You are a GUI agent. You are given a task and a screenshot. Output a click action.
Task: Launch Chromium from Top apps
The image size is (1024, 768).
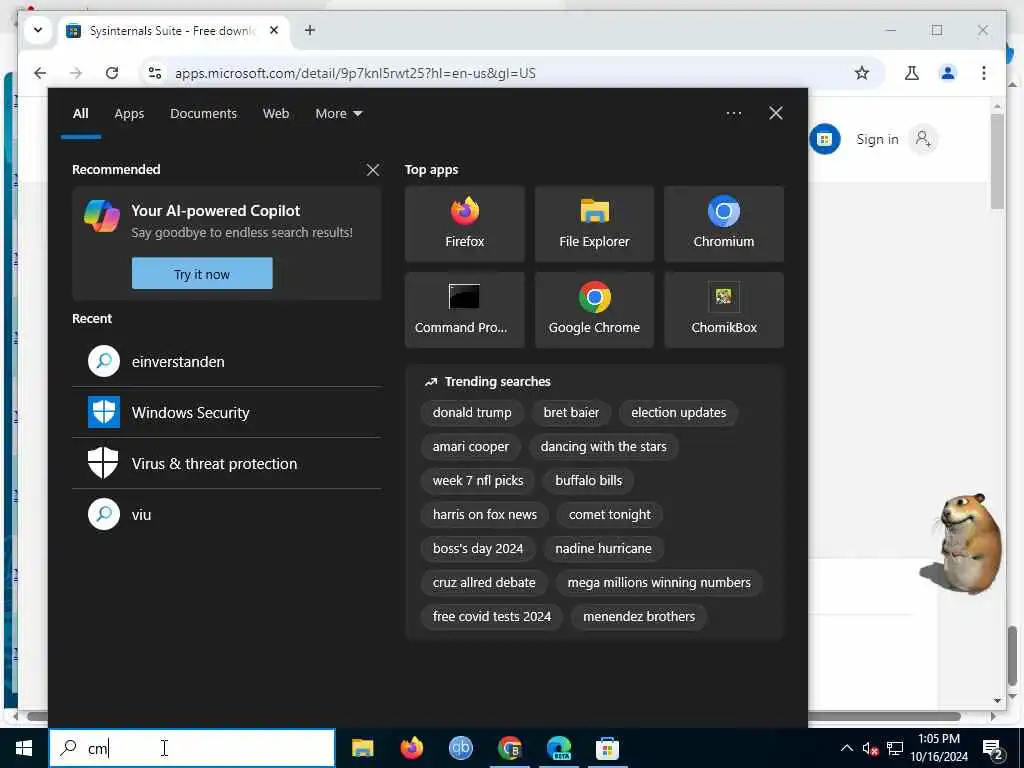(x=724, y=224)
